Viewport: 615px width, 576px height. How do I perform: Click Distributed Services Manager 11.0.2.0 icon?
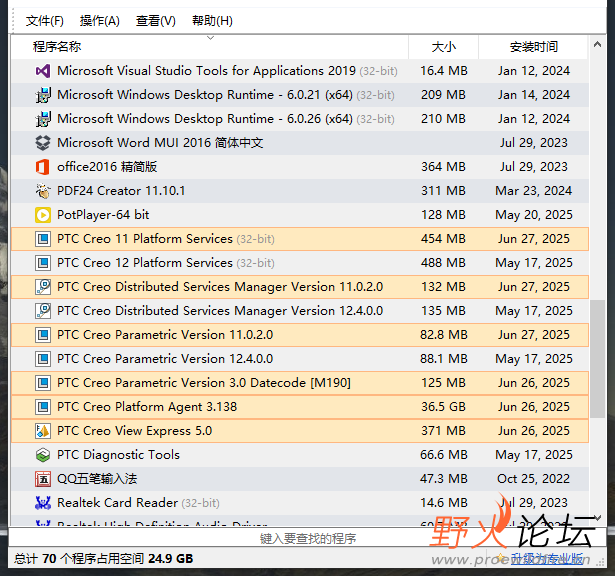pos(43,287)
